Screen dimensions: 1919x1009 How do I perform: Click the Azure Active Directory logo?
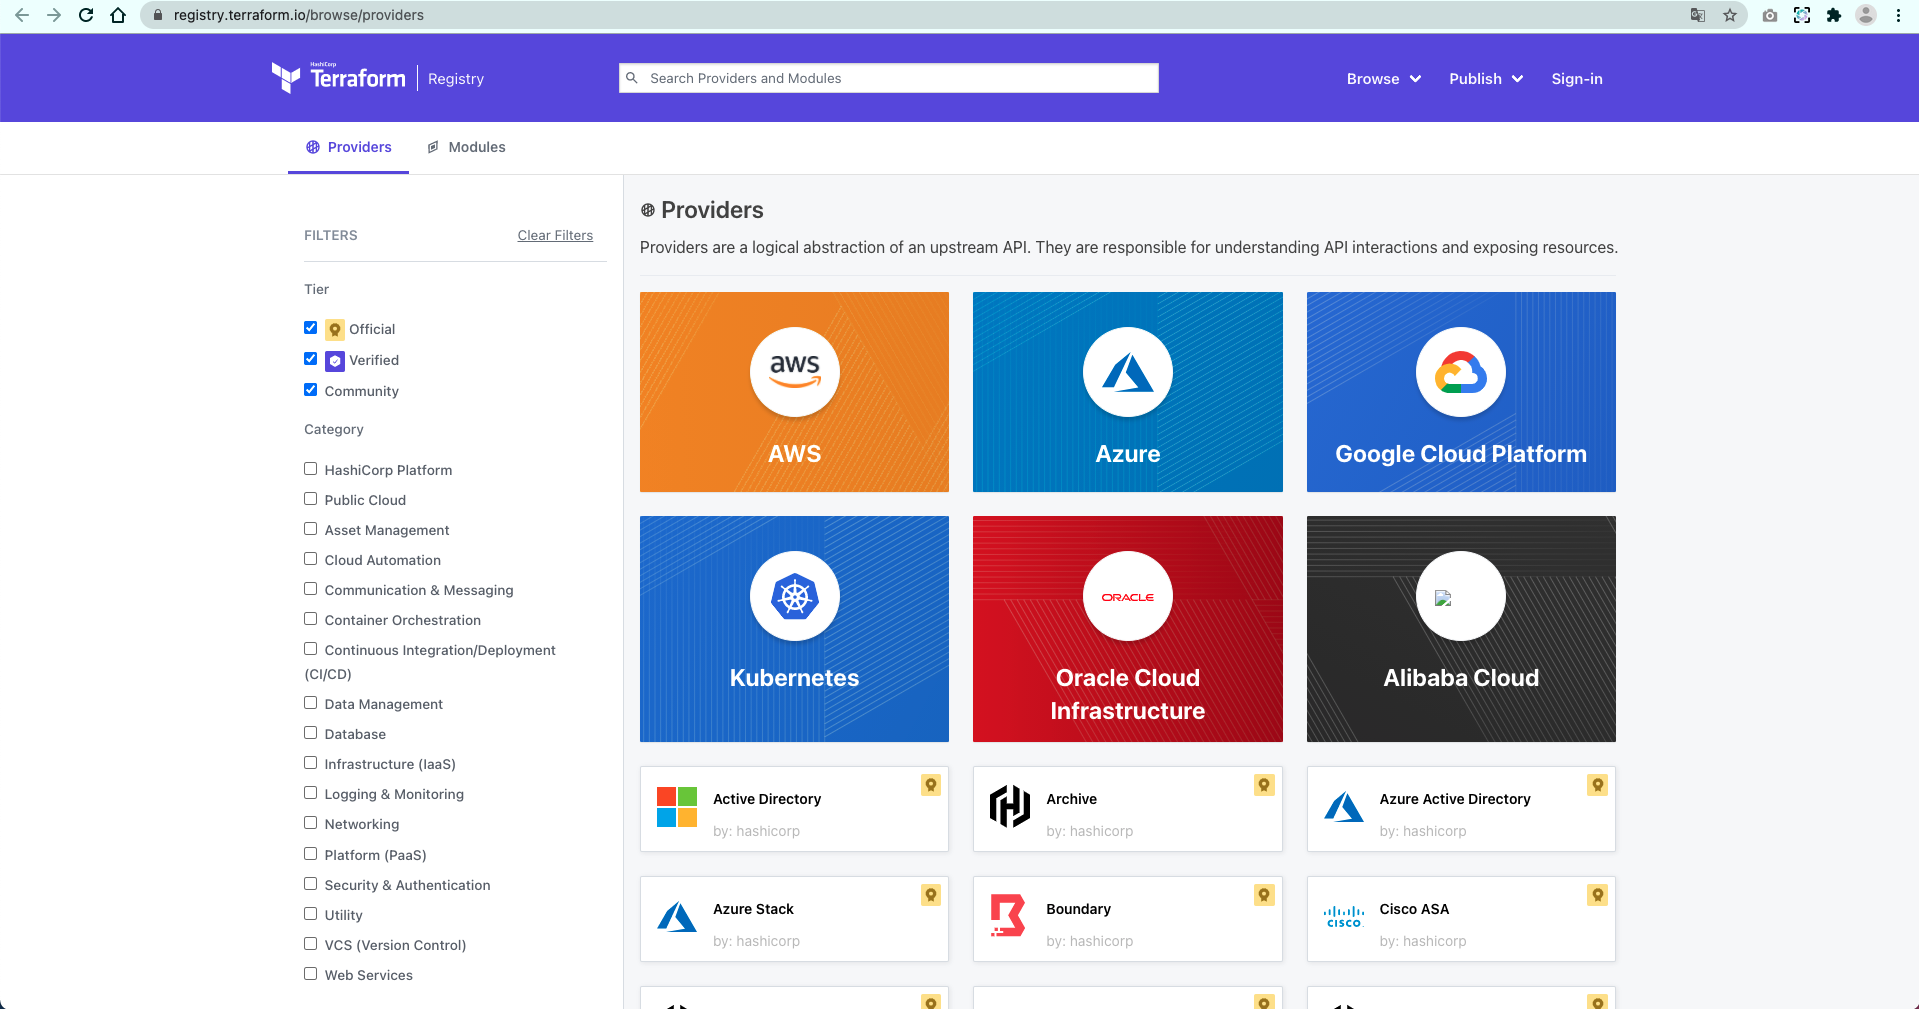click(x=1344, y=807)
